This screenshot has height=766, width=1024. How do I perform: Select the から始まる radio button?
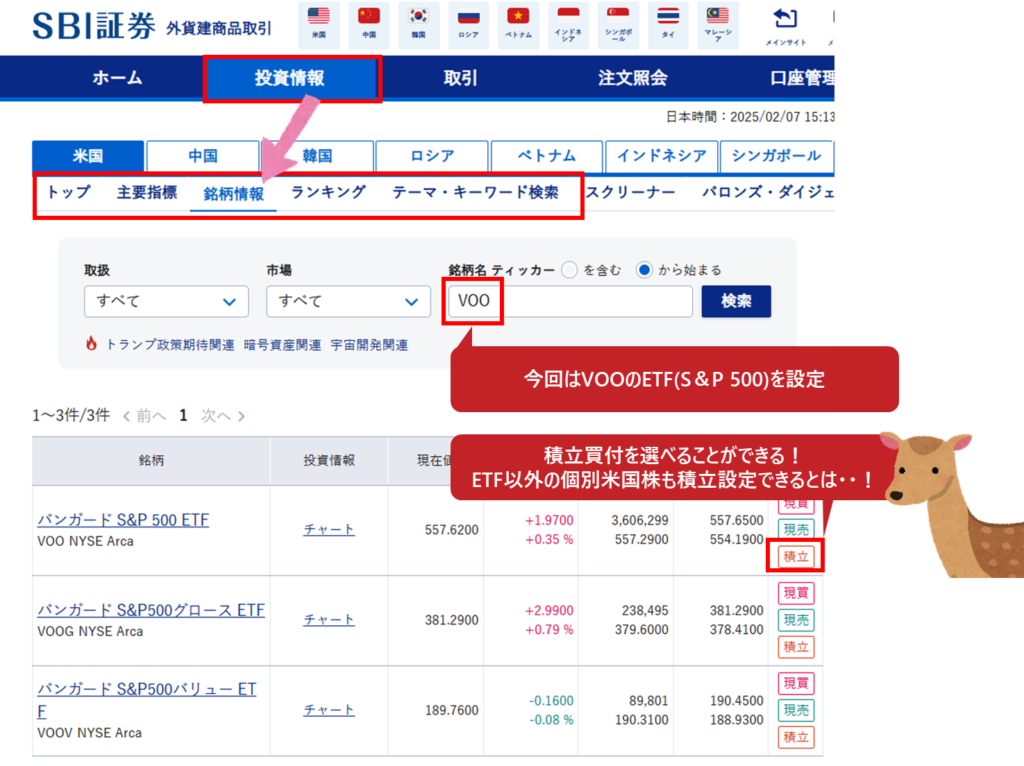click(644, 270)
